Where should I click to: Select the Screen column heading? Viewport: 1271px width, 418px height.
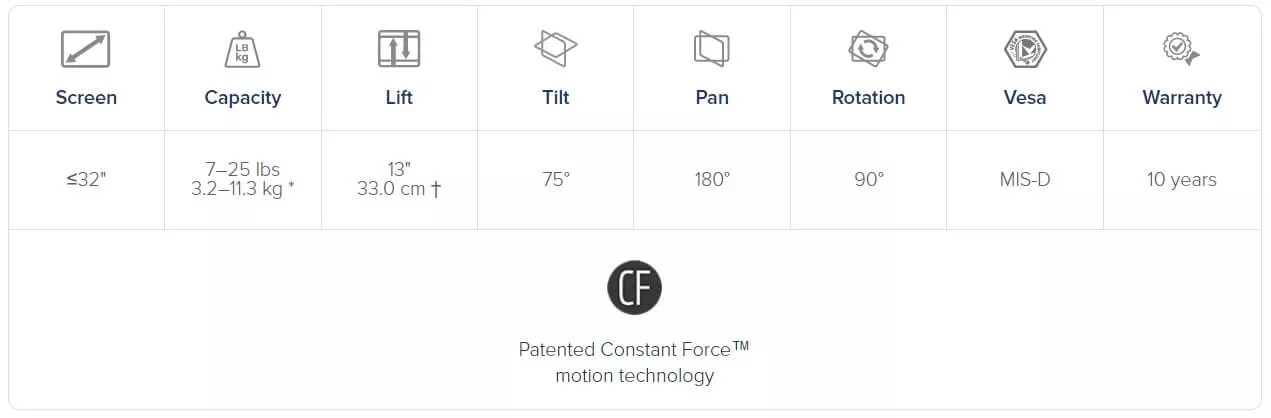click(86, 98)
